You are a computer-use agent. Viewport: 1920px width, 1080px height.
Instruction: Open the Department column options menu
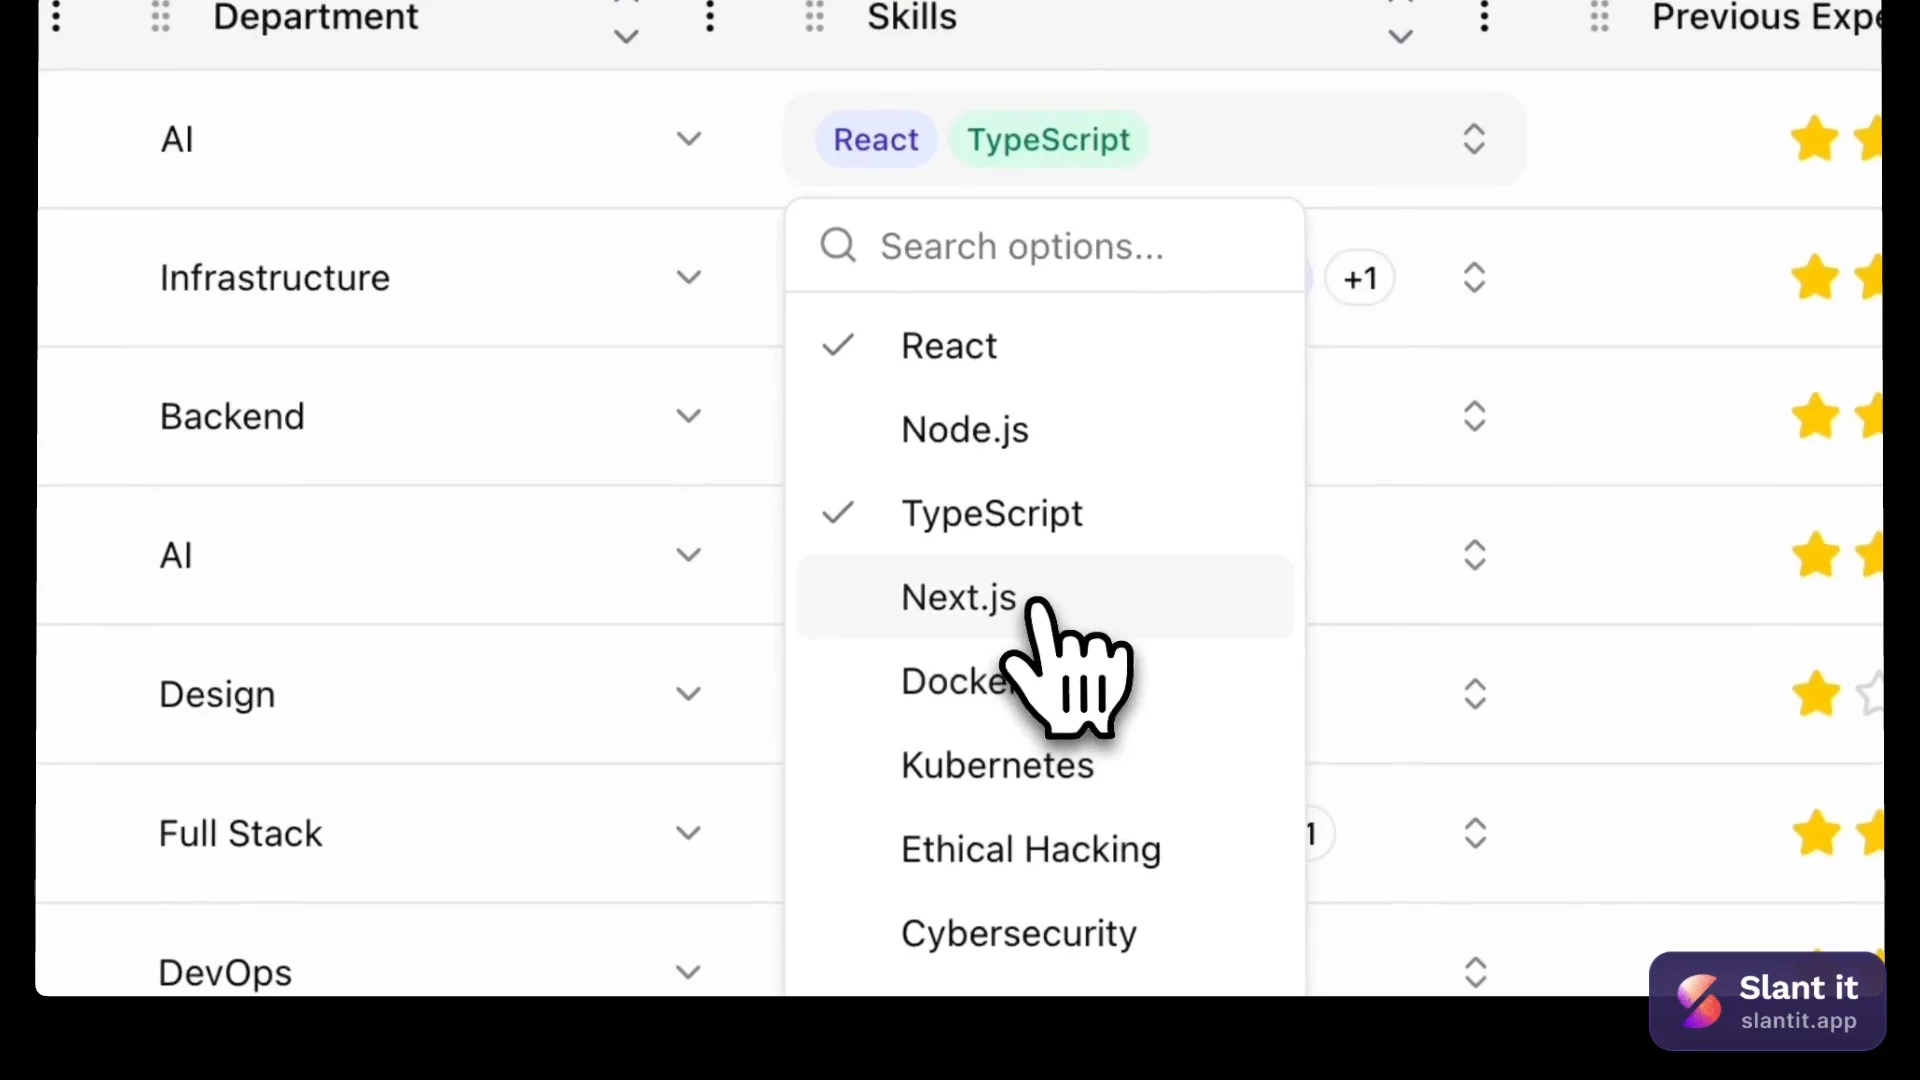[710, 17]
